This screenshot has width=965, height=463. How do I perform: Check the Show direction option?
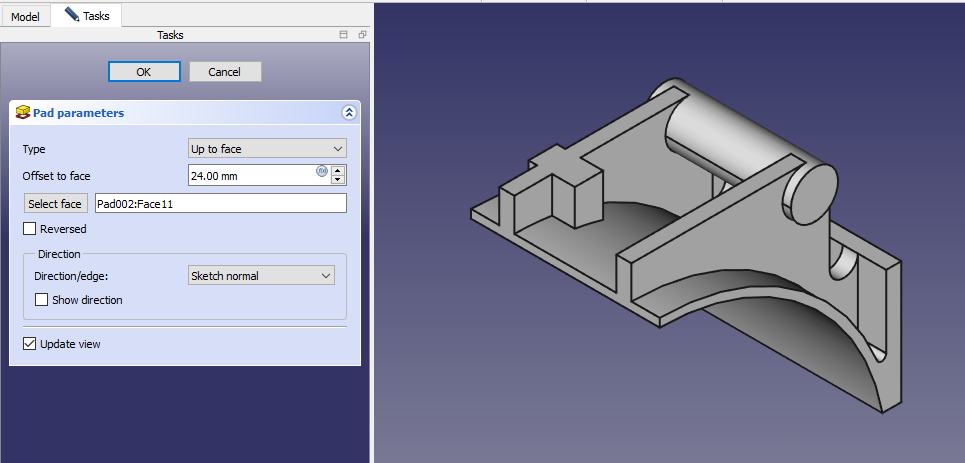pos(42,299)
